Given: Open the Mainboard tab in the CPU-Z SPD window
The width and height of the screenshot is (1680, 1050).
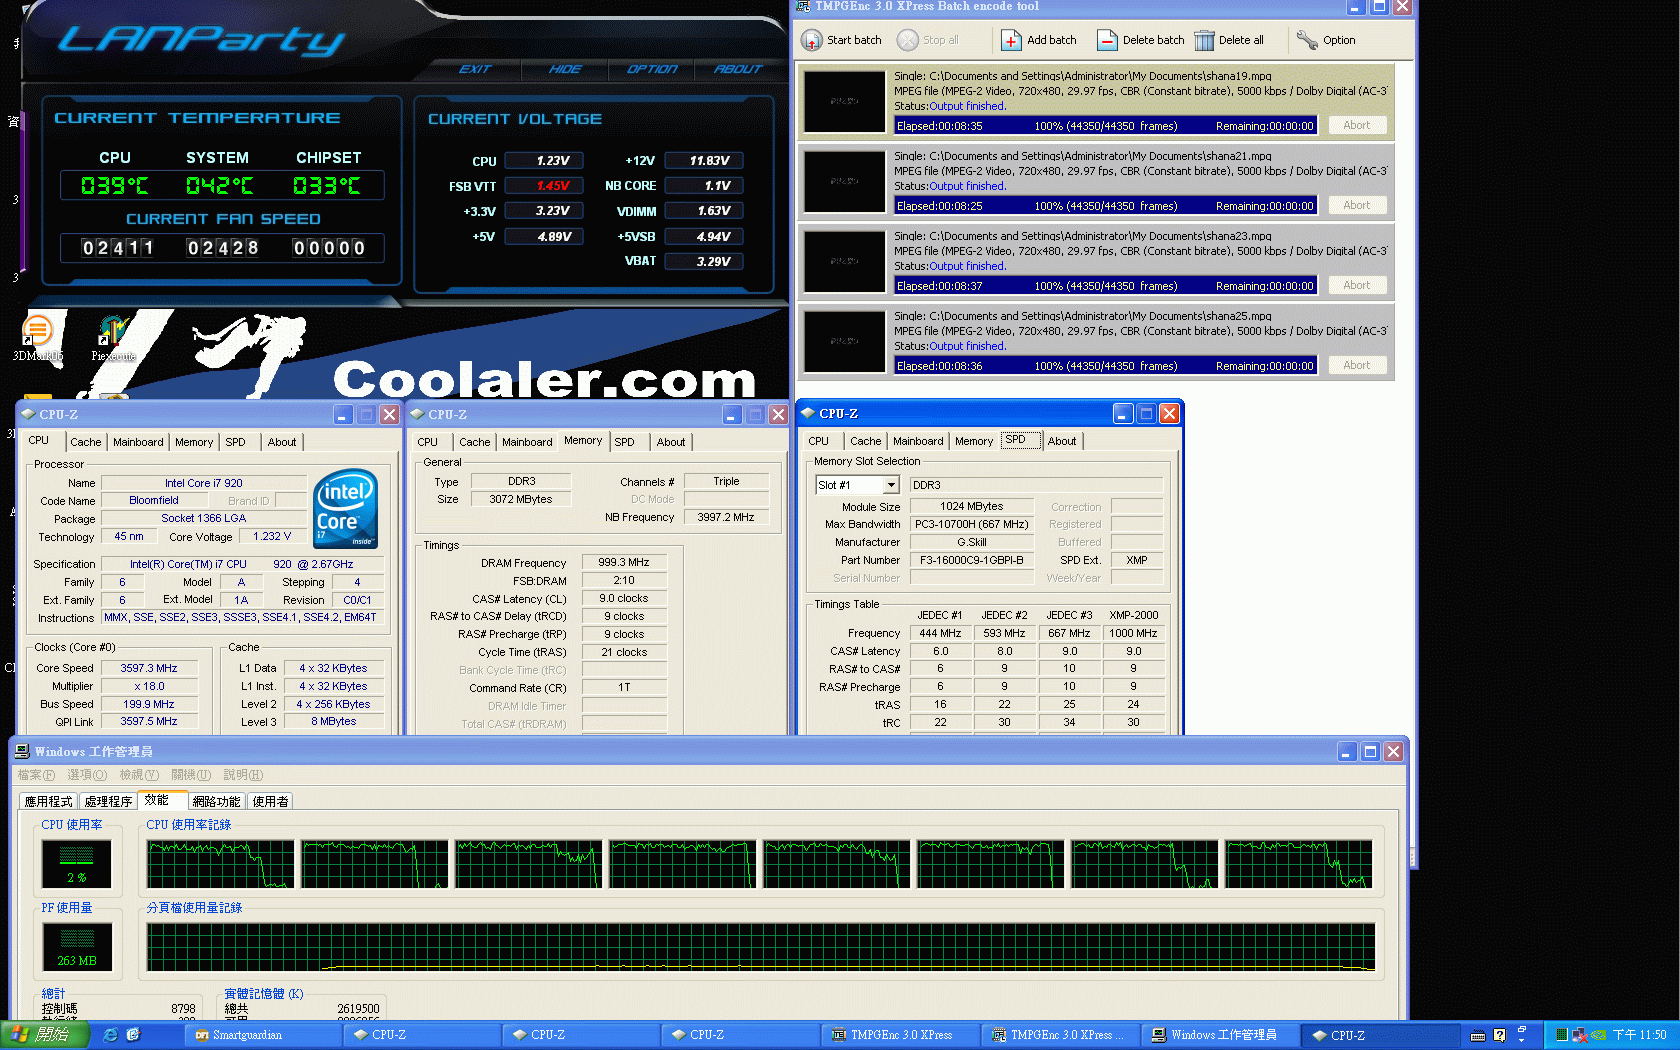Looking at the screenshot, I should click(918, 441).
